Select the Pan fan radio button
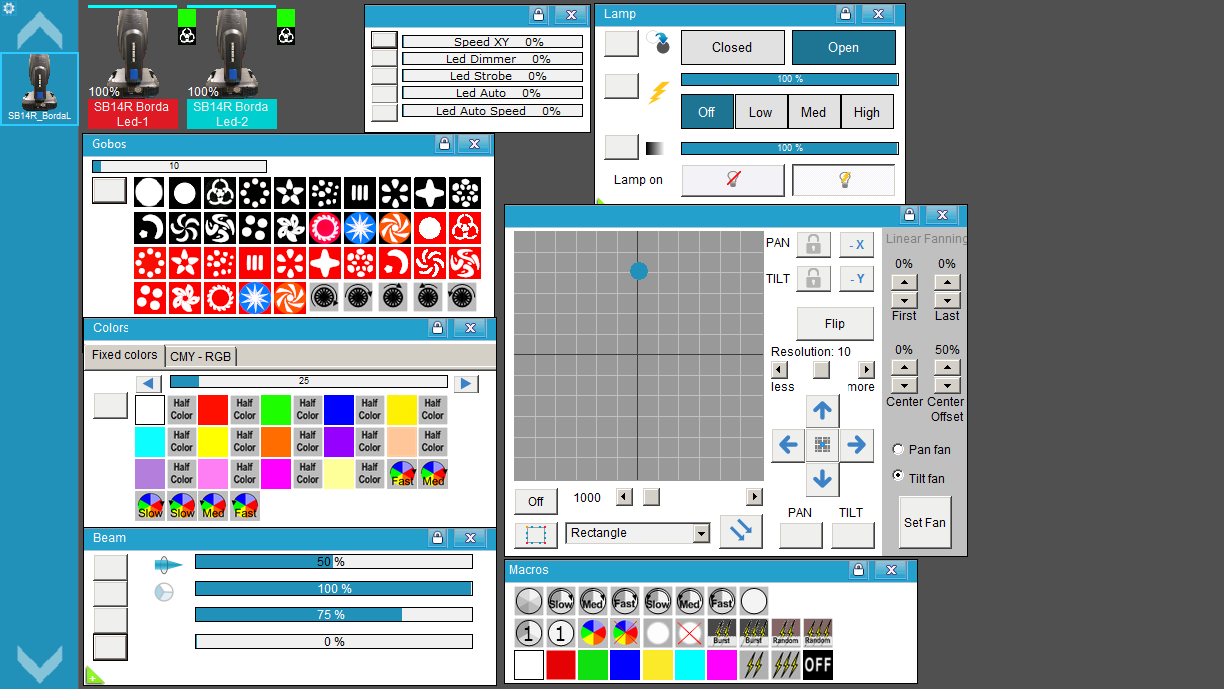Image resolution: width=1224 pixels, height=689 pixels. [x=897, y=450]
